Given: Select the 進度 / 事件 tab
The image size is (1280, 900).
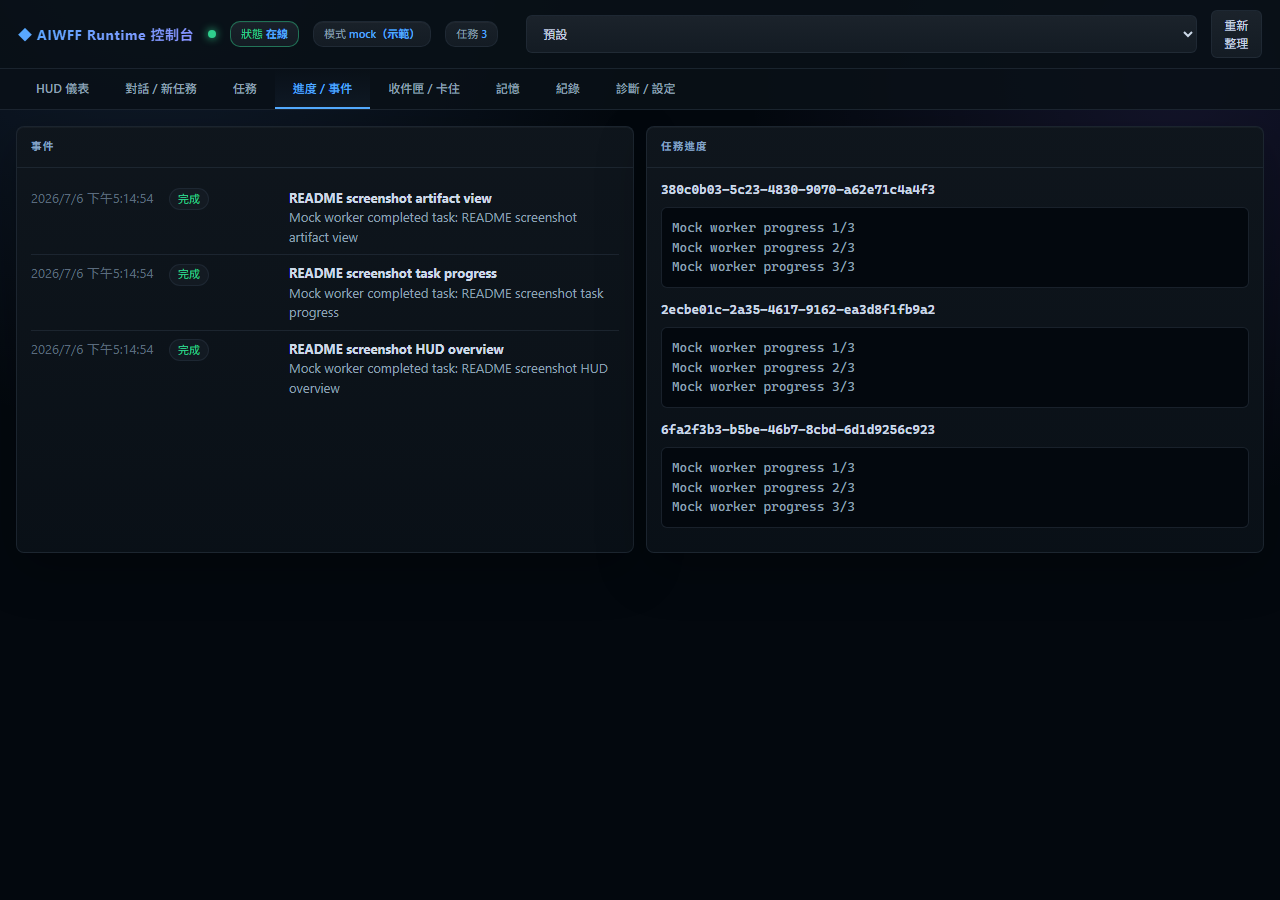Looking at the screenshot, I should tap(322, 89).
